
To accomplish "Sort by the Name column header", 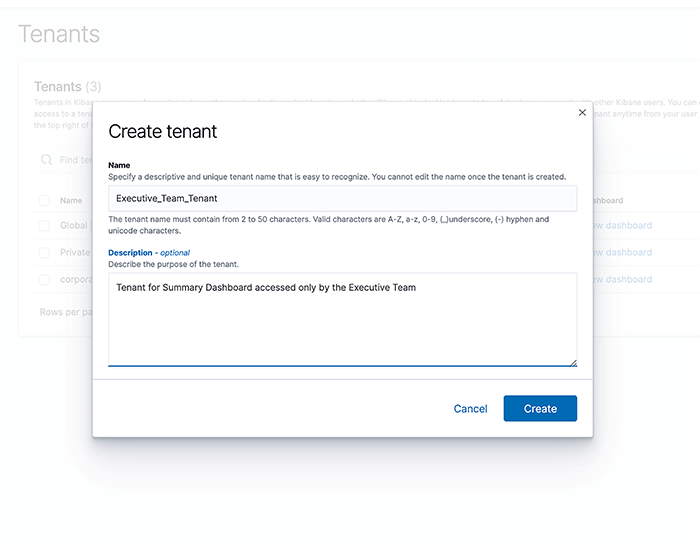I will (x=71, y=200).
